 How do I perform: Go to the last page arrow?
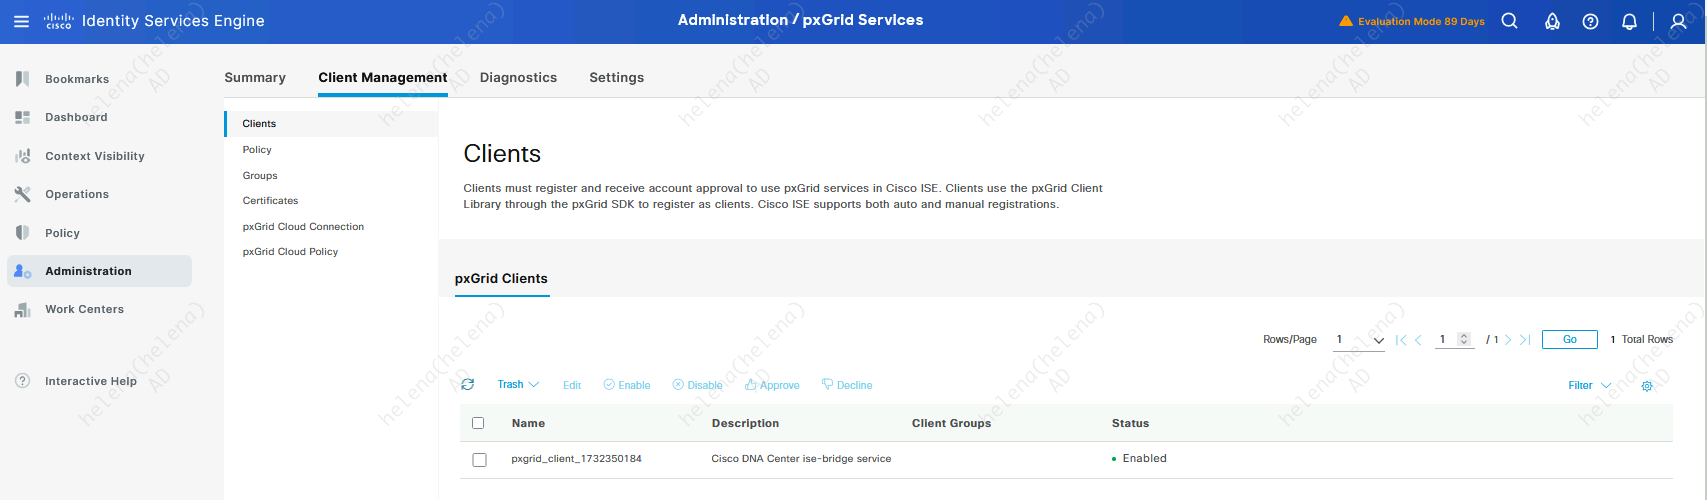[x=1525, y=340]
